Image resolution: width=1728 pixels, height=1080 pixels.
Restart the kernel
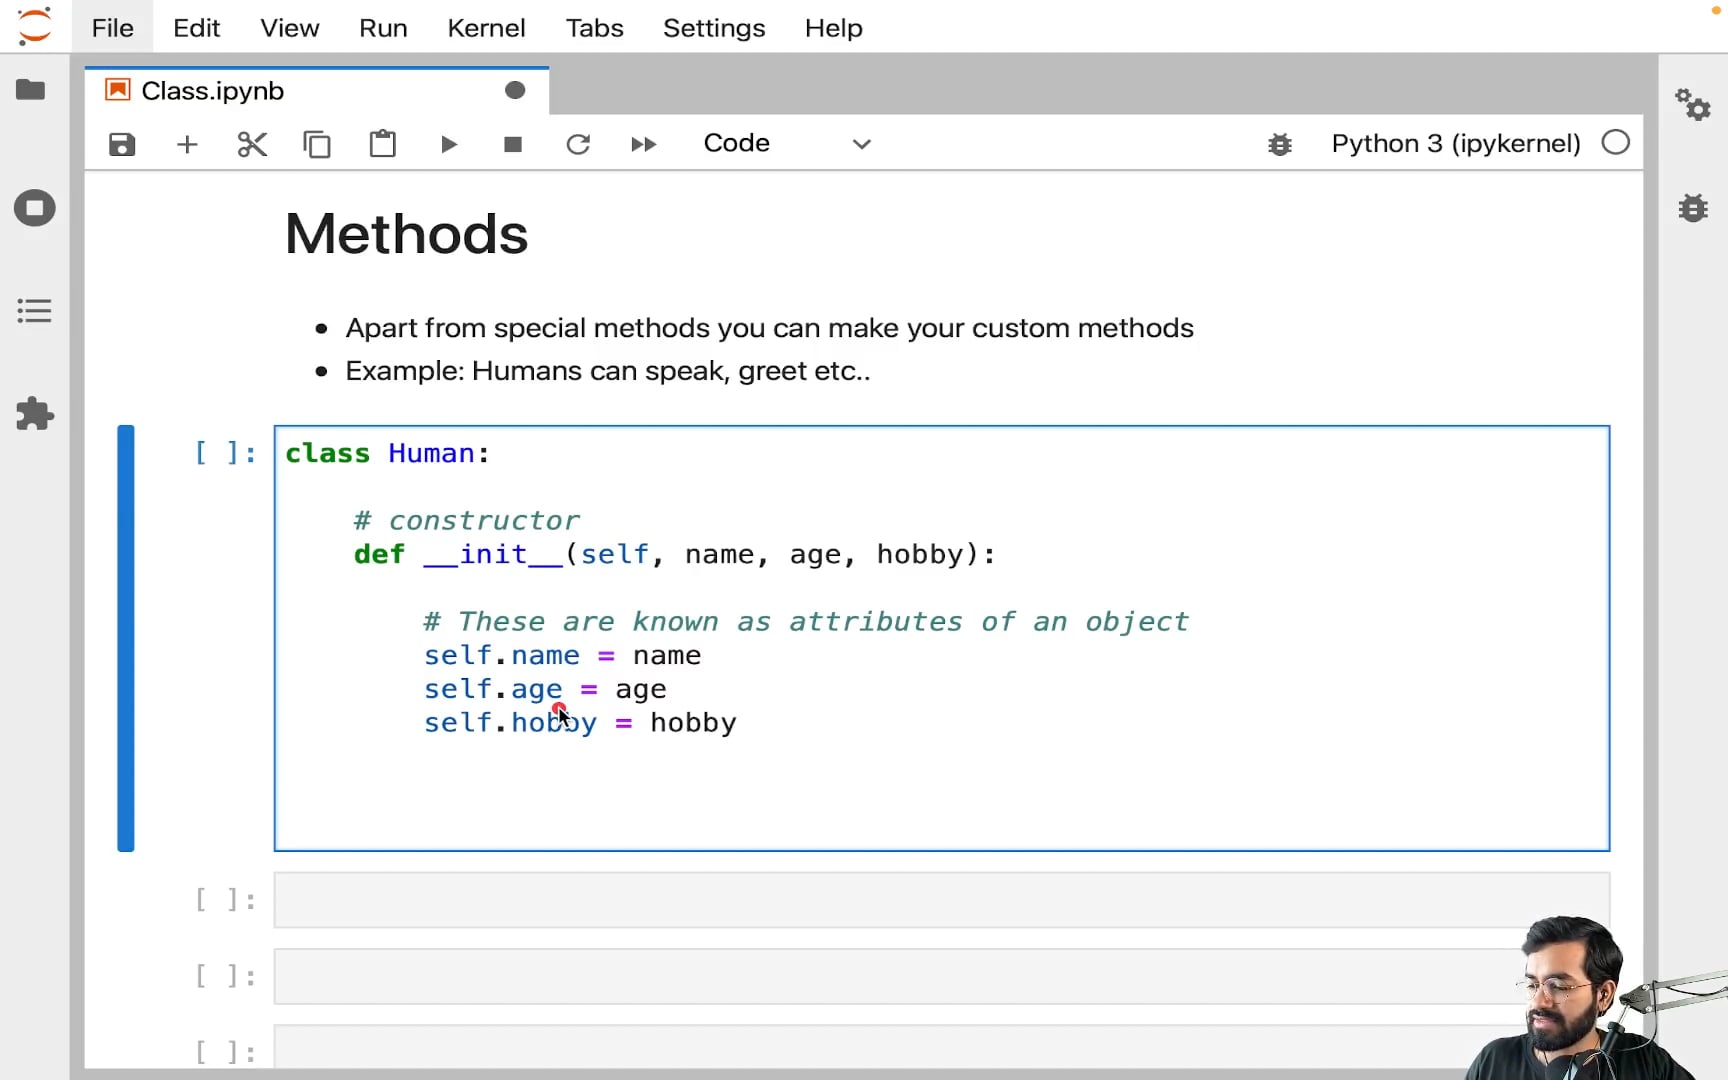578,144
